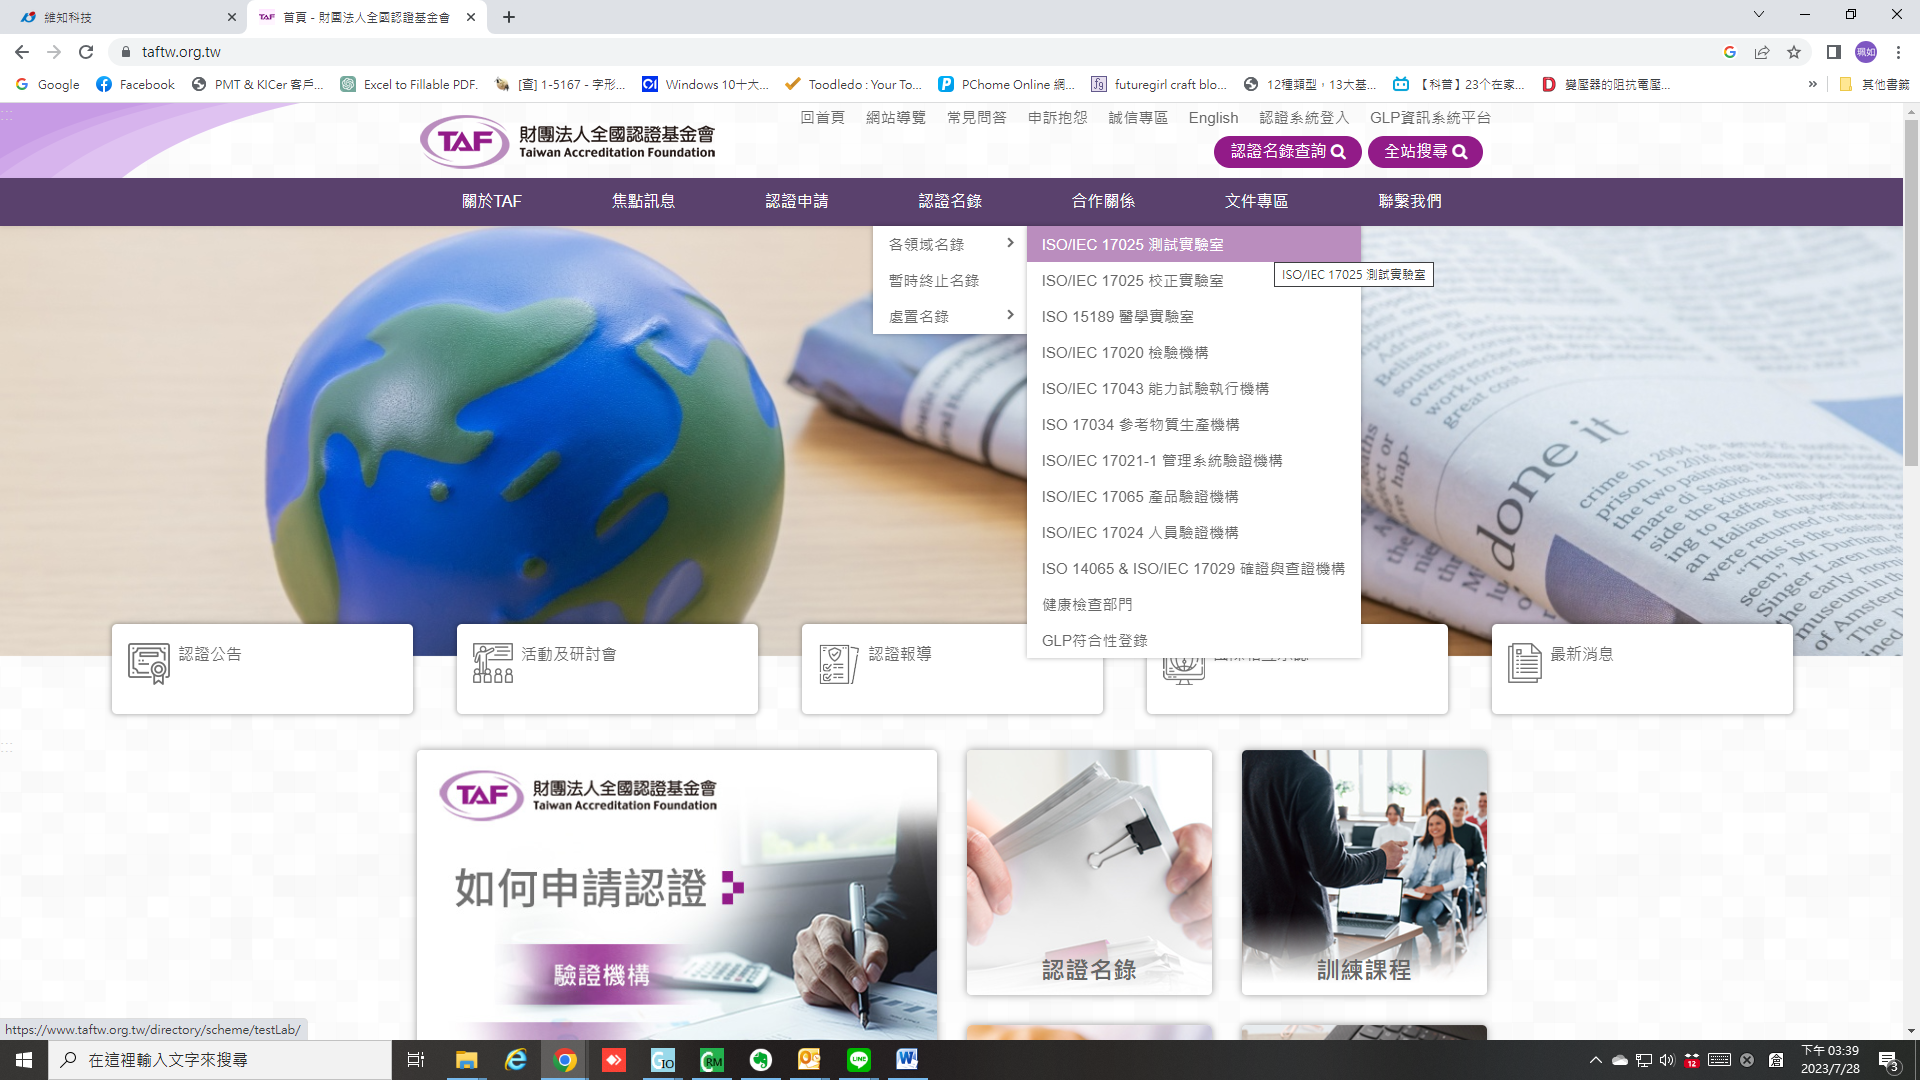The image size is (1920, 1080).
Task: Open Outlook from the taskbar
Action: point(809,1060)
